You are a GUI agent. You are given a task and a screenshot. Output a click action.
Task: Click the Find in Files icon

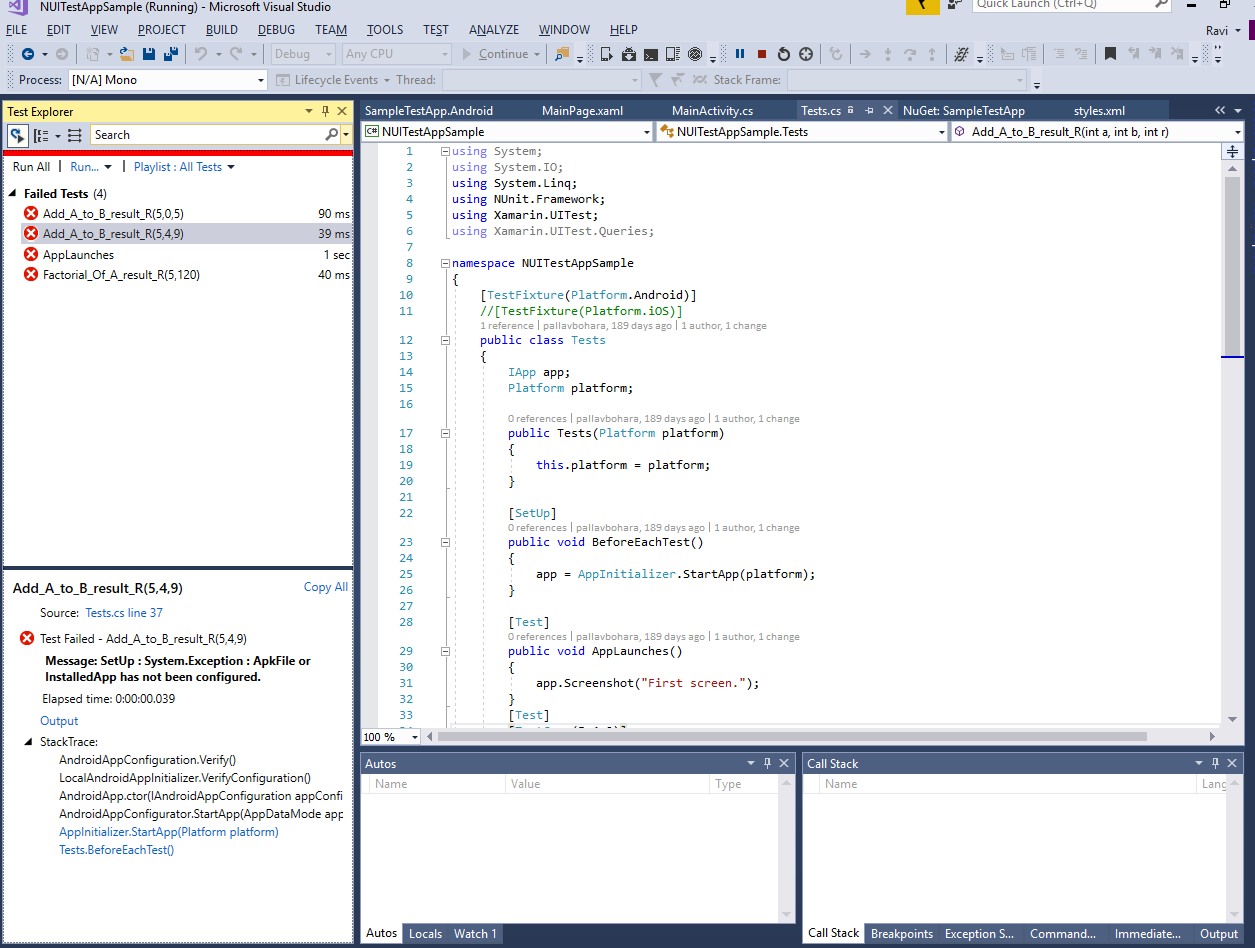(562, 54)
